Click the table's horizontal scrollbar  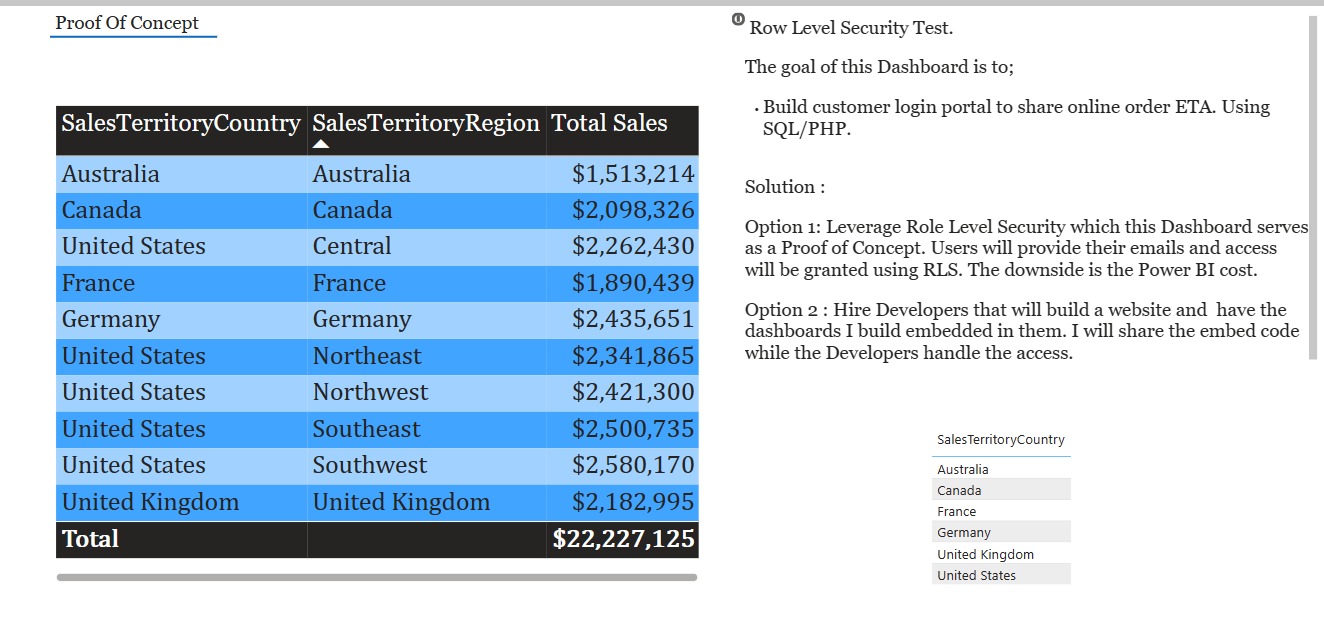tap(377, 577)
